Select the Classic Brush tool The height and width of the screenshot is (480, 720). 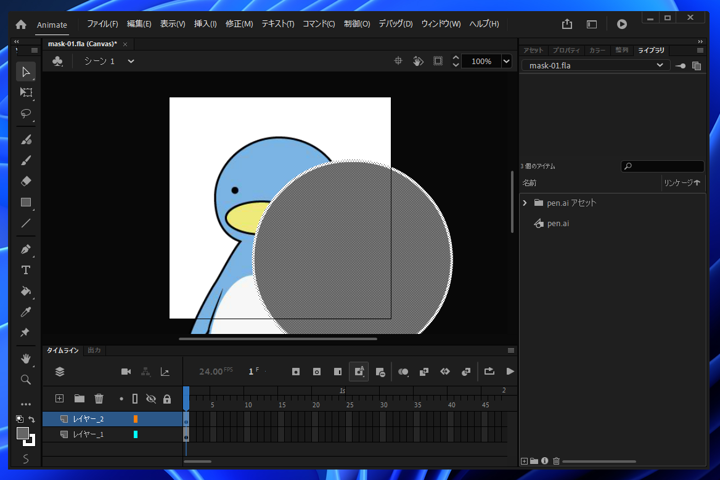click(x=26, y=160)
